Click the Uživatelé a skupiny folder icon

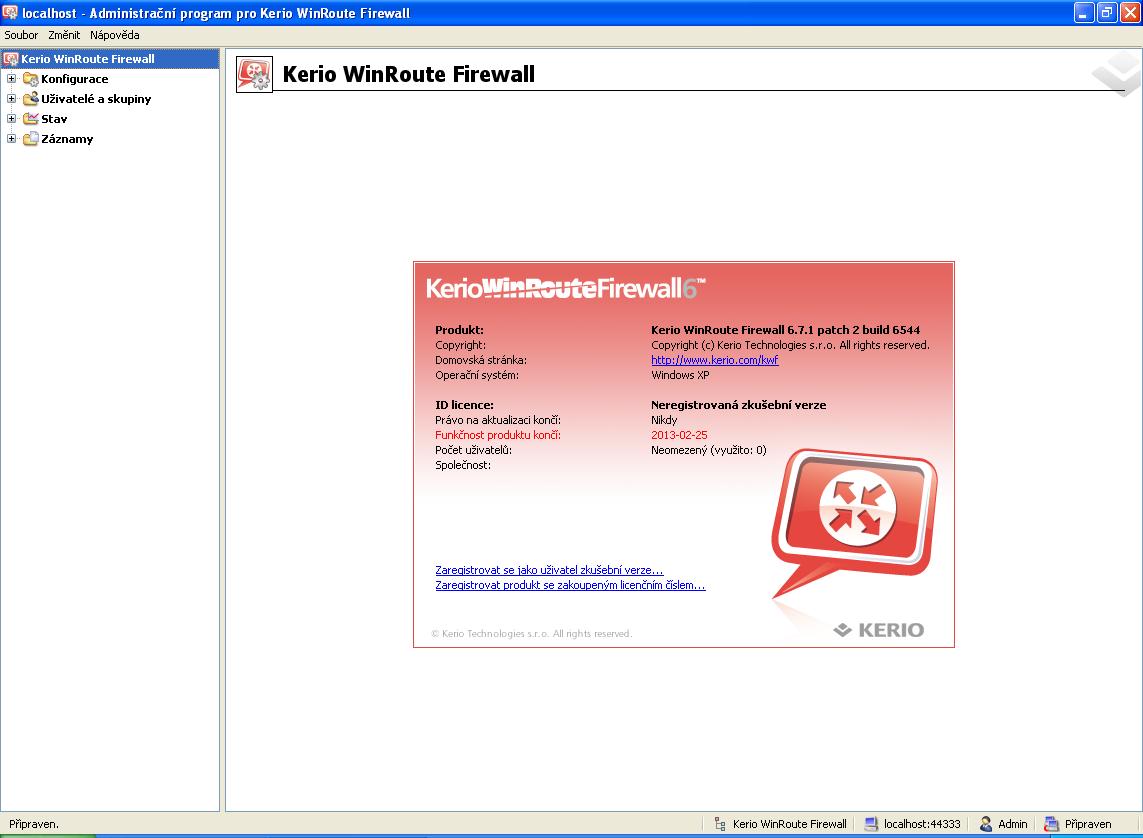(x=31, y=98)
